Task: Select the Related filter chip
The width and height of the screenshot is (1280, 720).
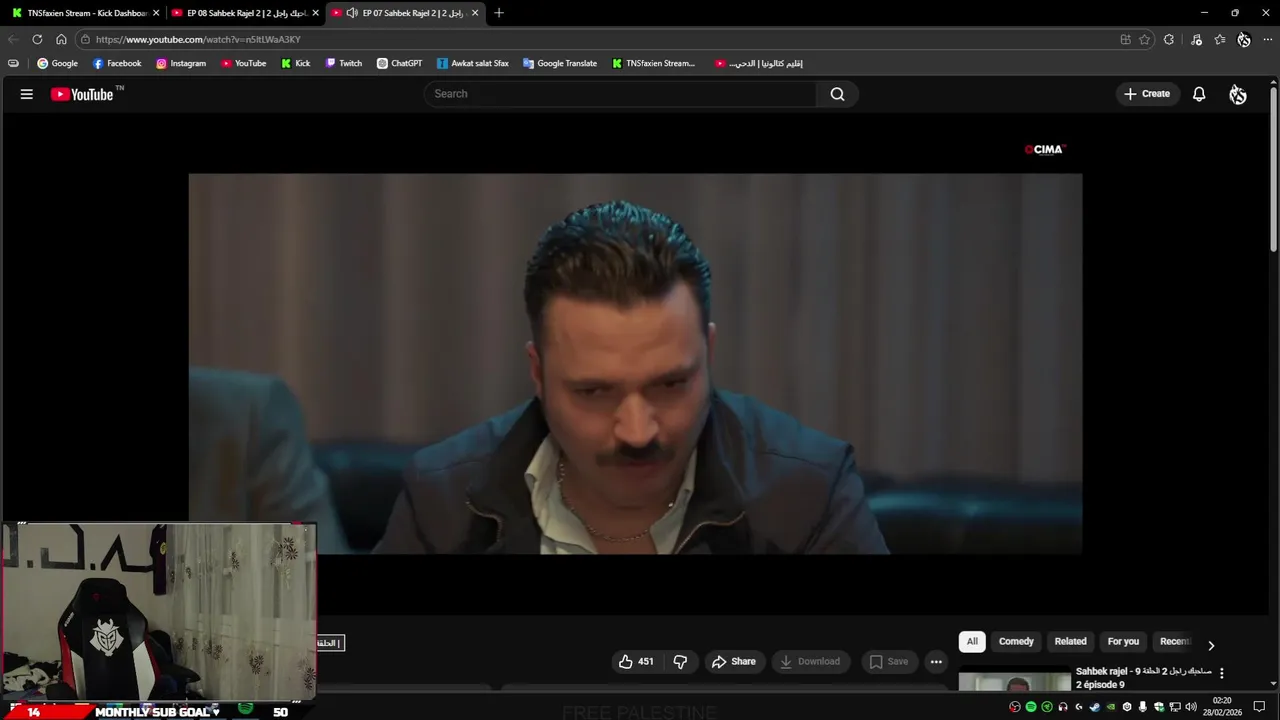Action: 1070,641
